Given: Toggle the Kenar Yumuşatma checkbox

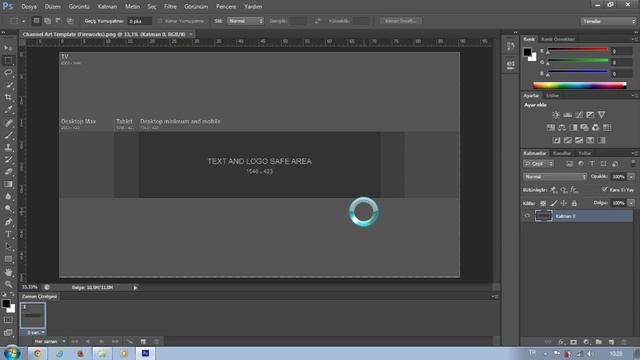Looking at the screenshot, I should [x=160, y=21].
